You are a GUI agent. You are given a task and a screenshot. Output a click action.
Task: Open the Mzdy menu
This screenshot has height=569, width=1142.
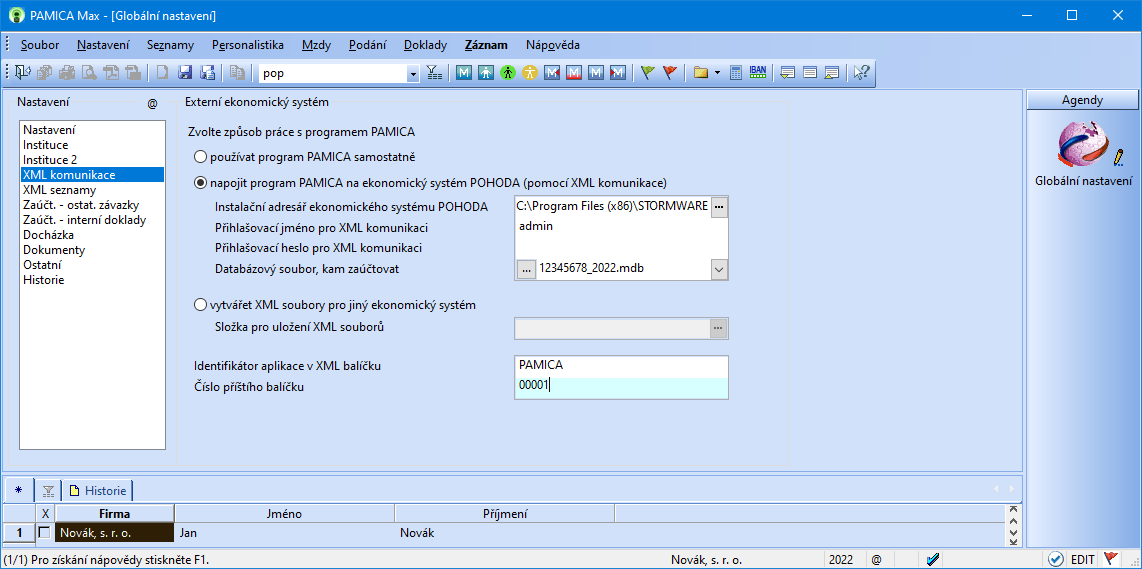pyautogui.click(x=316, y=44)
